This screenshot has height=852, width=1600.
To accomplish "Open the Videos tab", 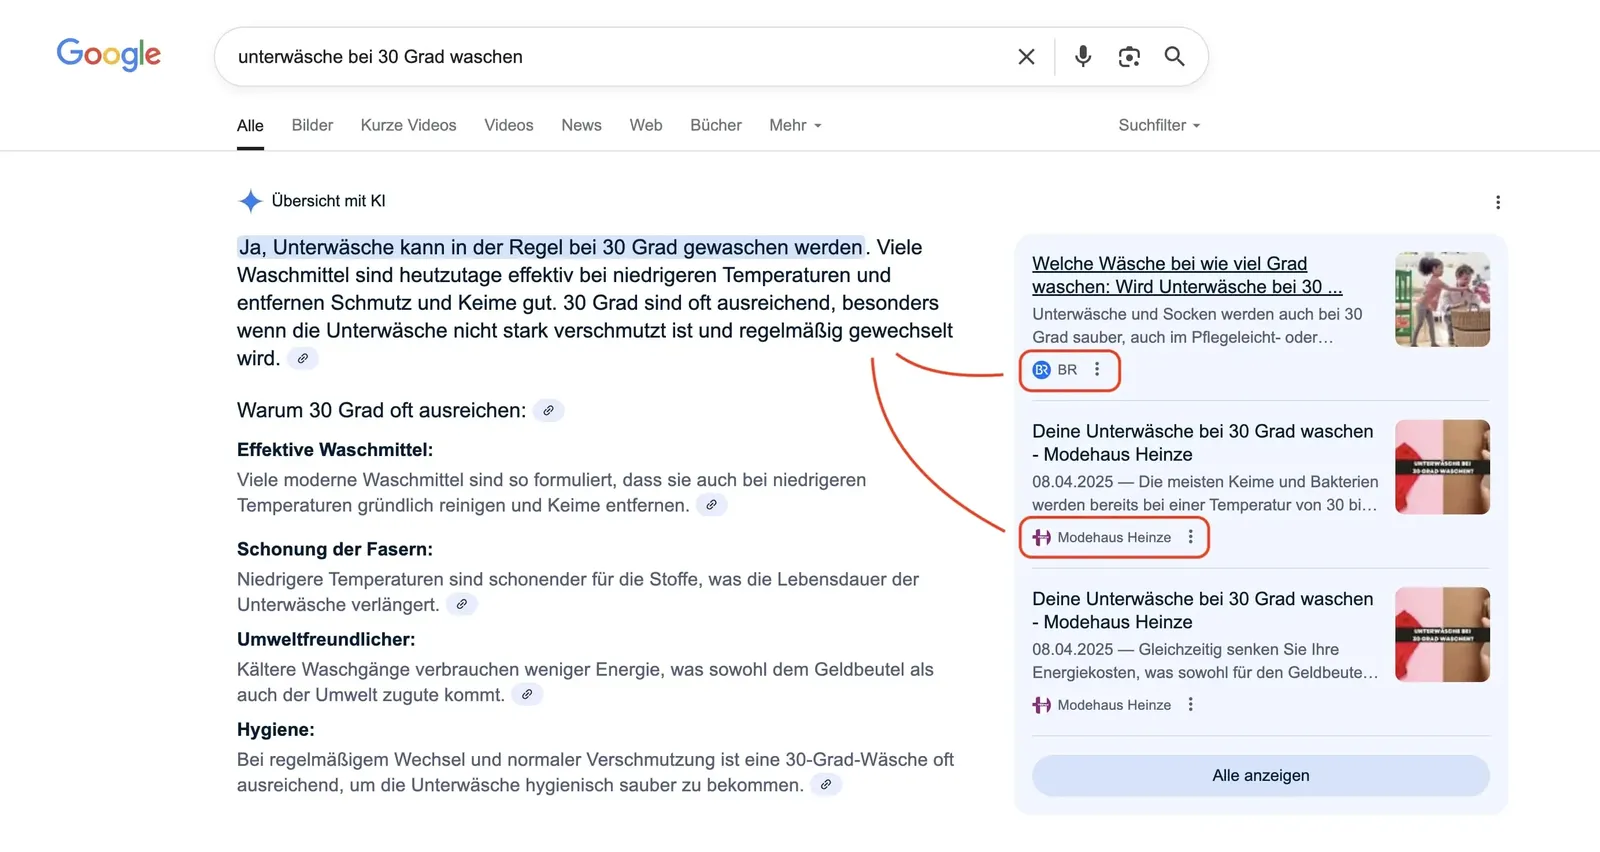I will click(x=509, y=125).
